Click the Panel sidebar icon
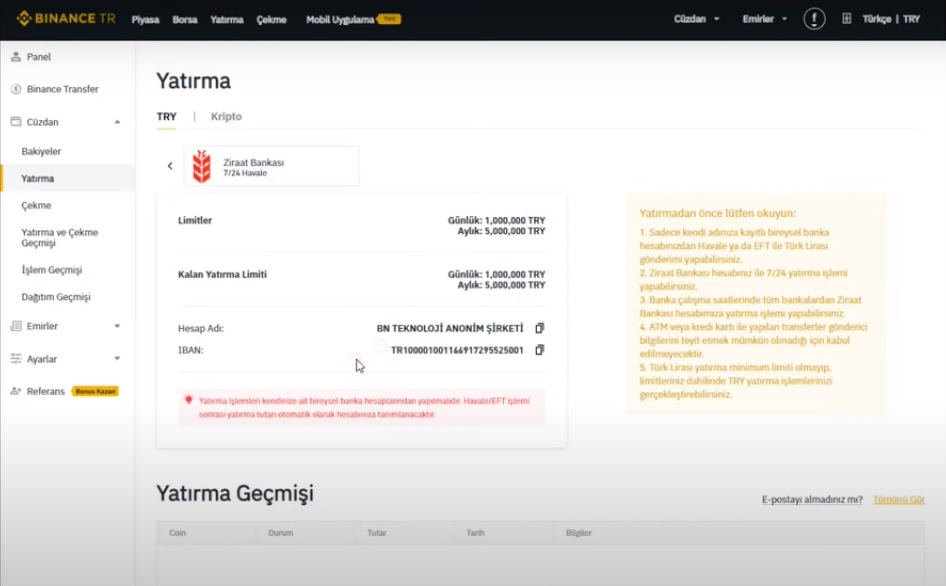 [x=16, y=57]
